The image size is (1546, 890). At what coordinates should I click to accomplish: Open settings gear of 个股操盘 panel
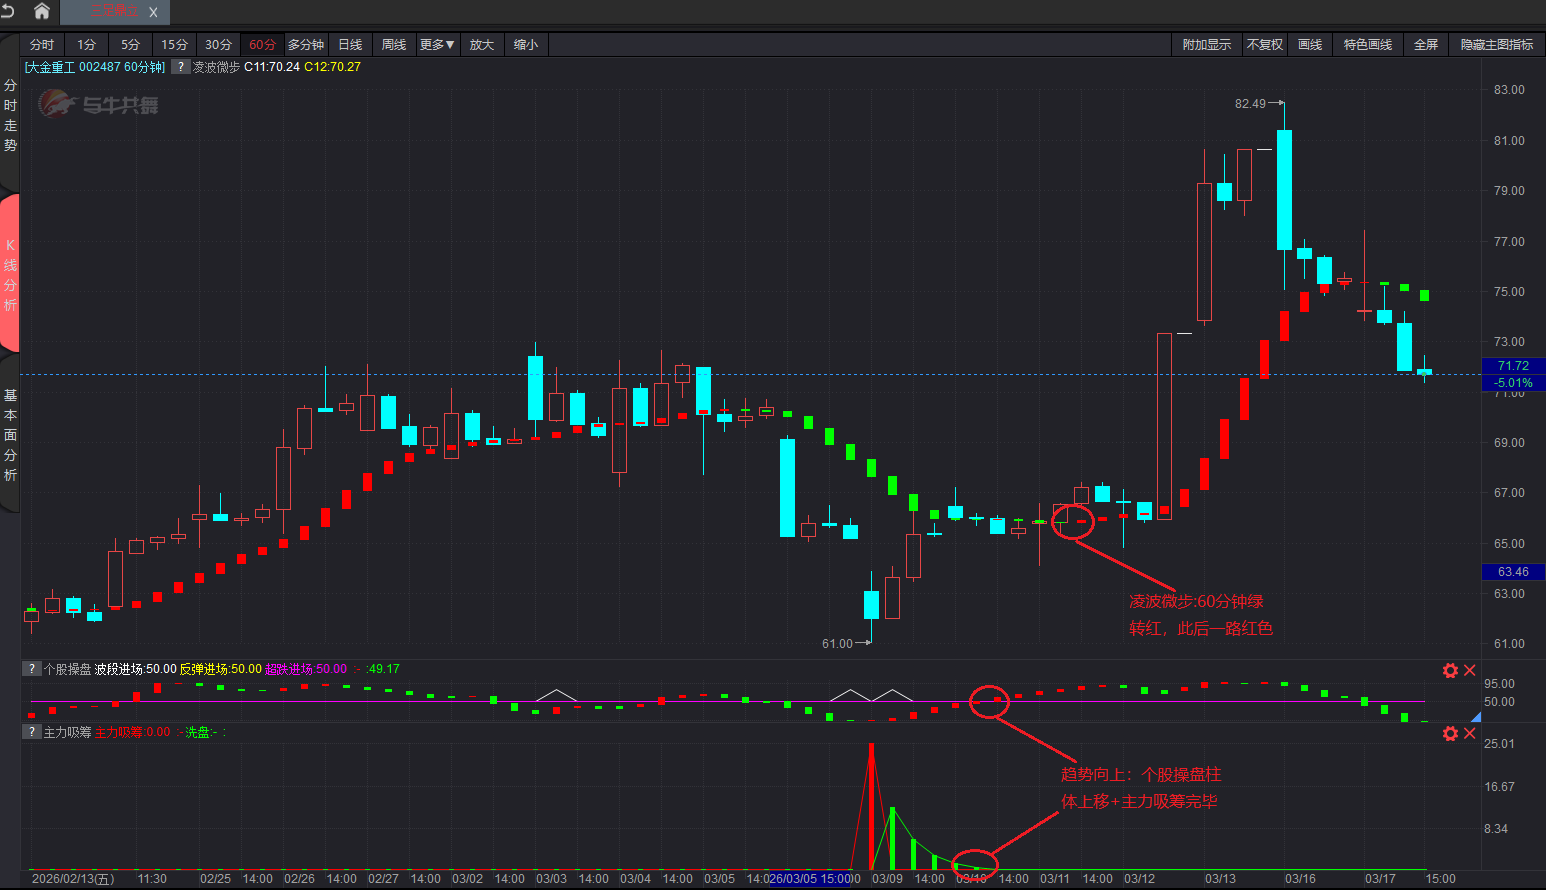coord(1450,670)
